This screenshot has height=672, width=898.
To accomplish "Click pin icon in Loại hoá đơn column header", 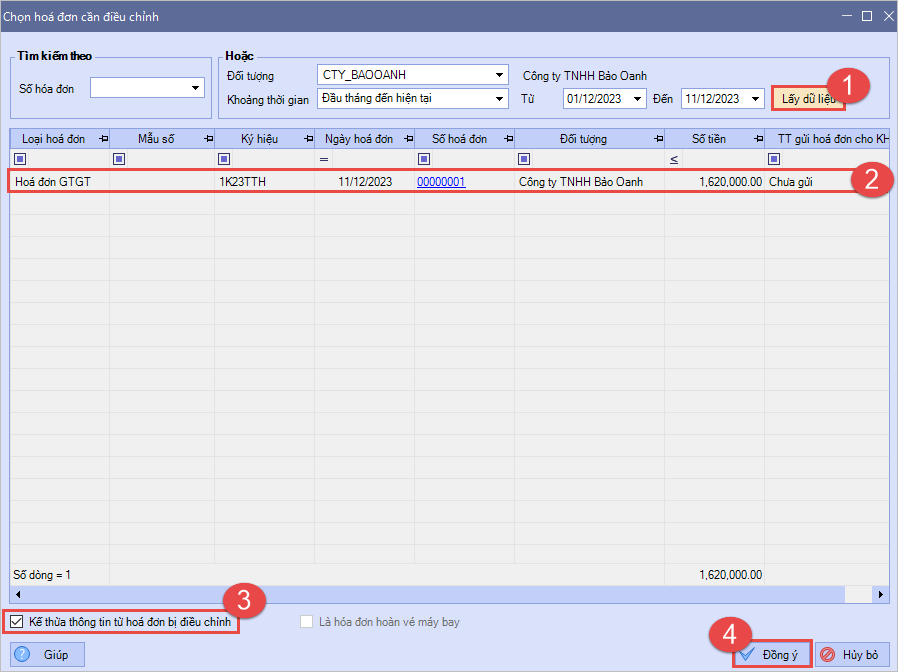I will 103,139.
